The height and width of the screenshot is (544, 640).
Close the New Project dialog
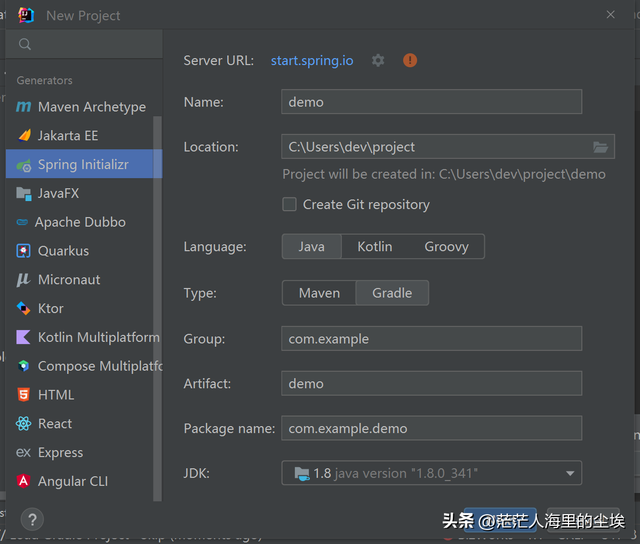[611, 15]
